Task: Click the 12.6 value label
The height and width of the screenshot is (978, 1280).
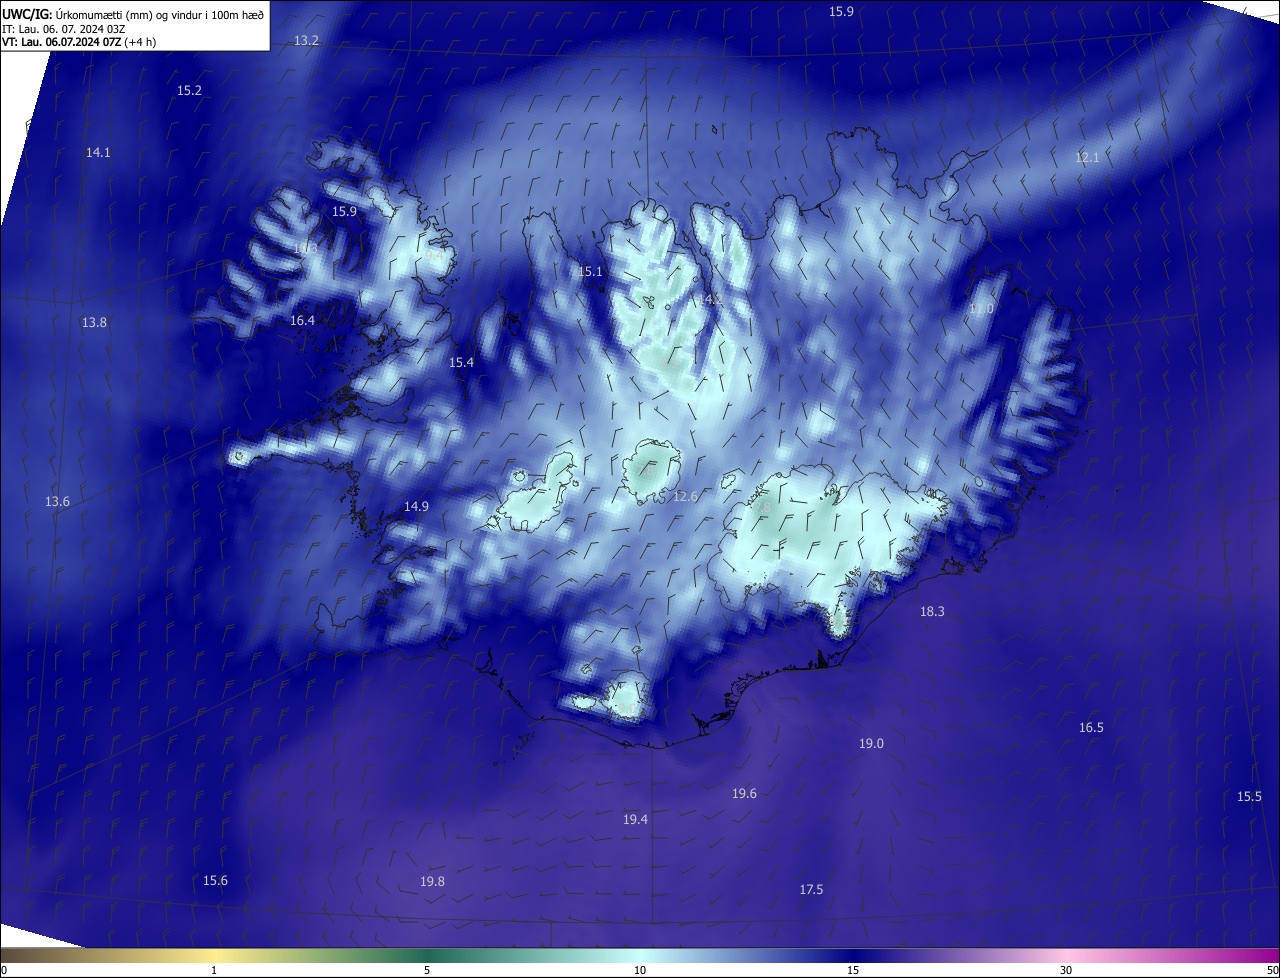Action: [685, 497]
